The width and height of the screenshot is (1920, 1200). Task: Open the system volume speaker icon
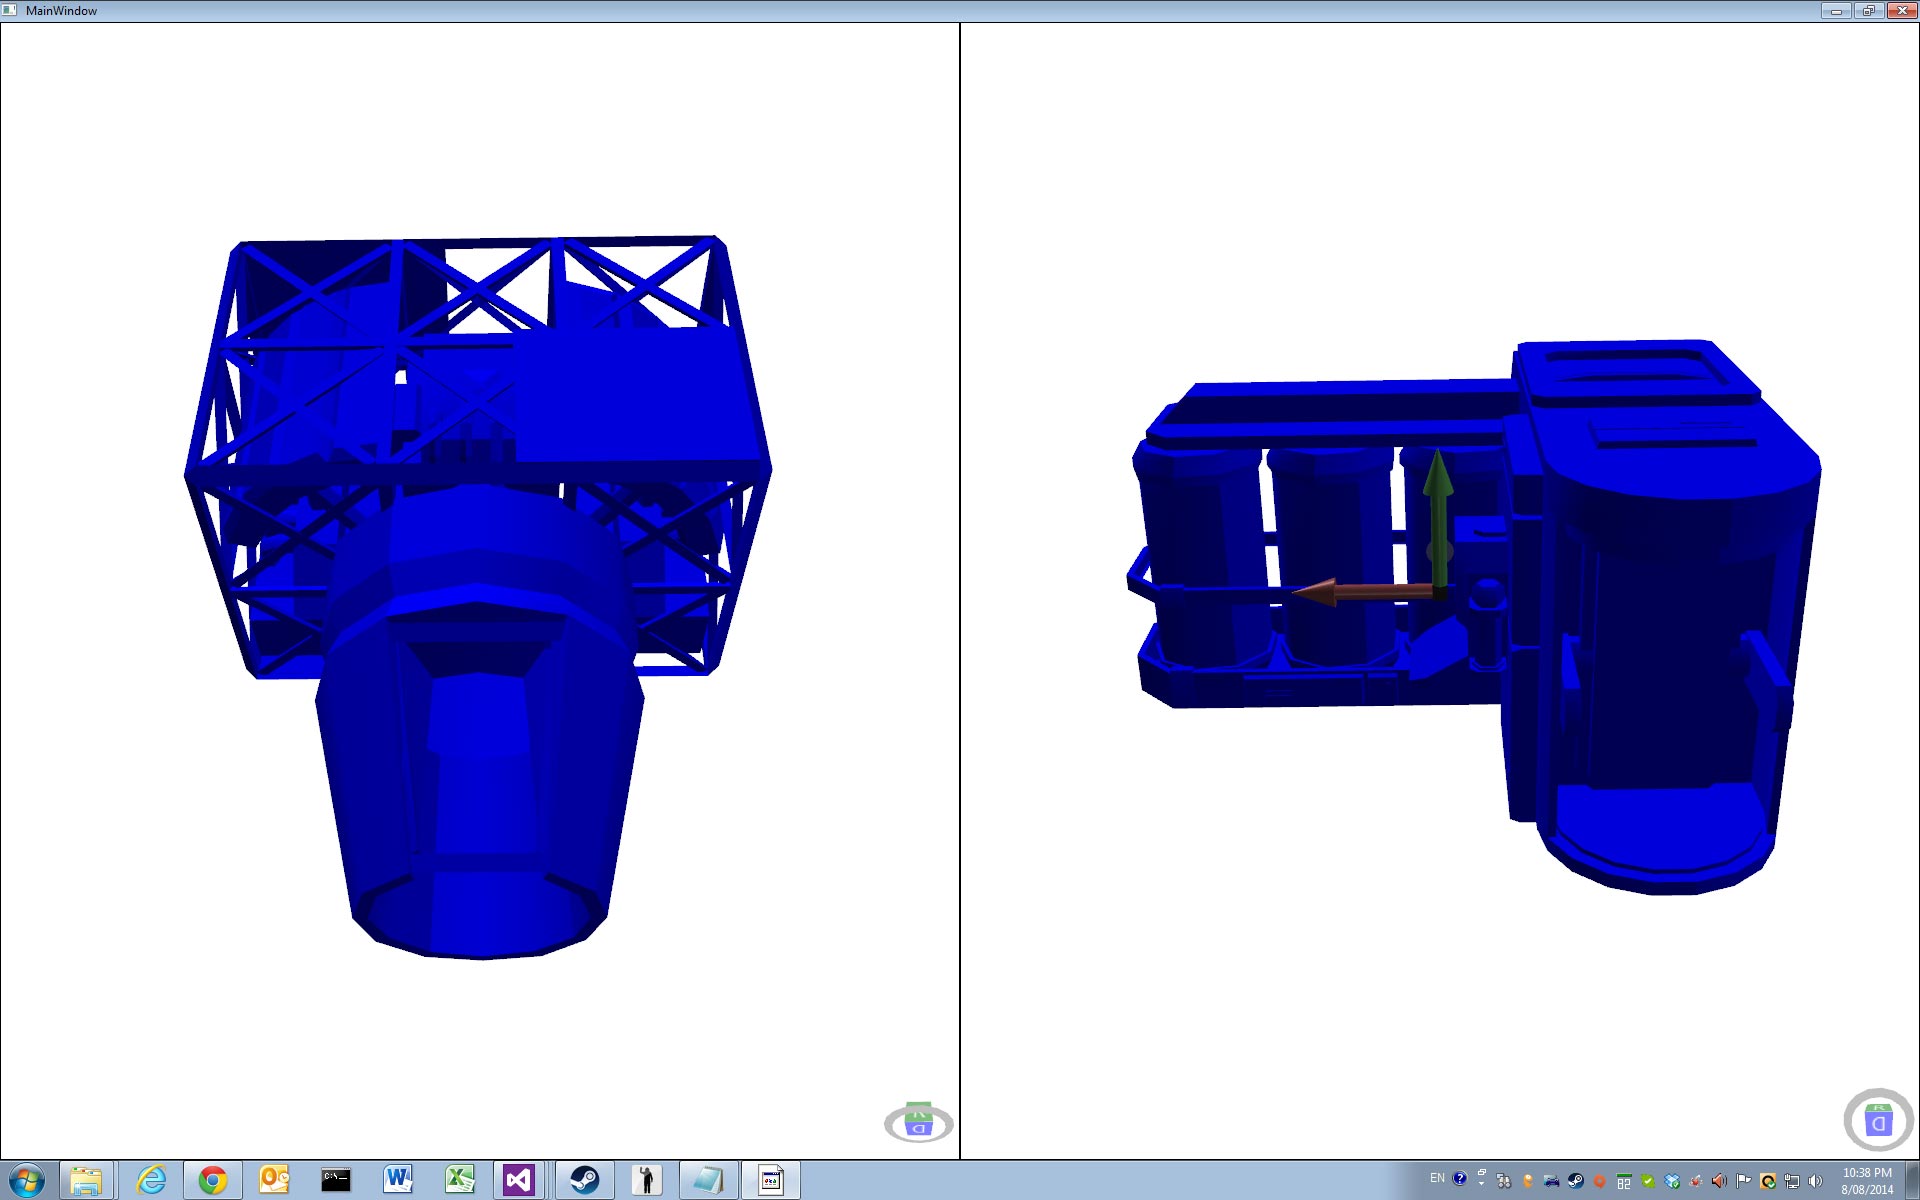(1815, 1181)
